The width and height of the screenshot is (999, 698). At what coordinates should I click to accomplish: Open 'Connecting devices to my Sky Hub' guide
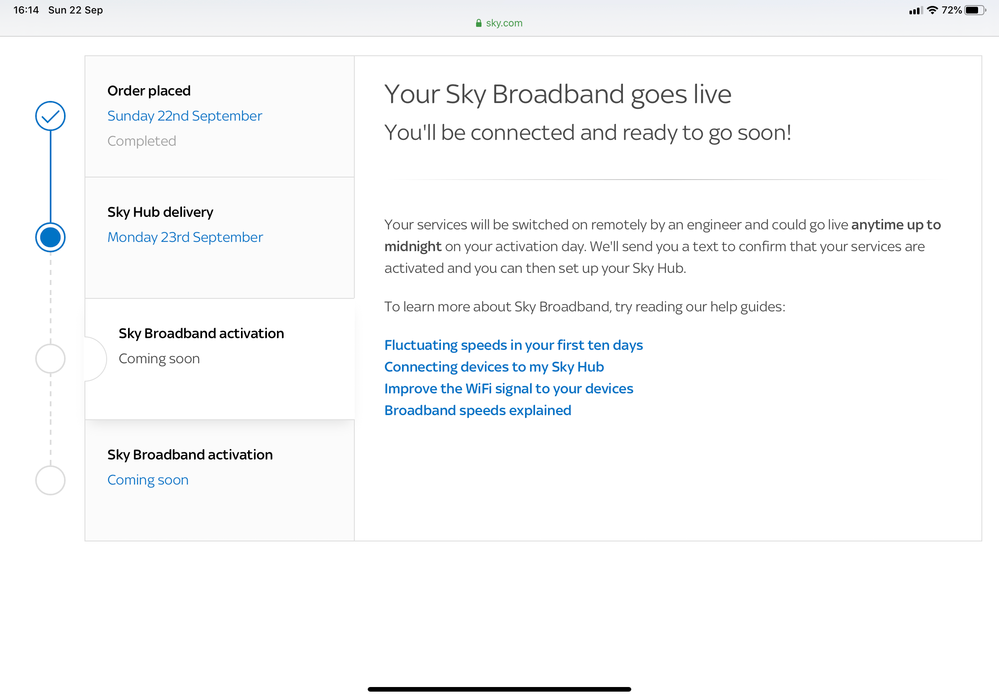pos(494,367)
